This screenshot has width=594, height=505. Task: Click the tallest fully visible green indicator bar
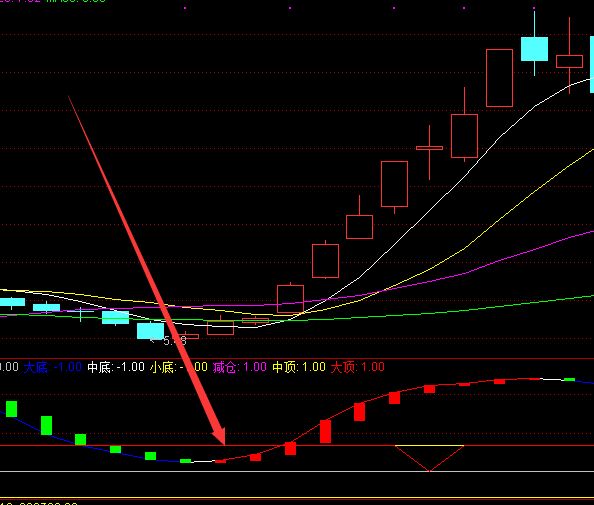[46, 425]
